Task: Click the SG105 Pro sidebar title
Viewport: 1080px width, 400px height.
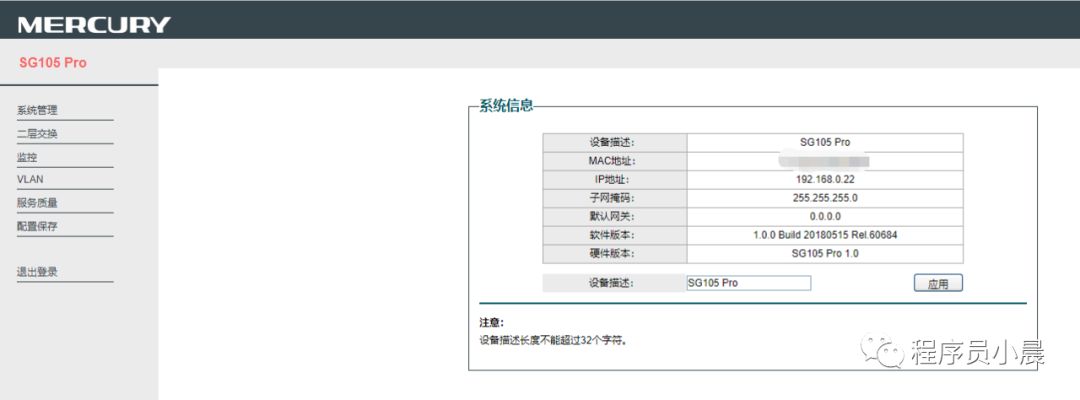Action: coord(53,63)
